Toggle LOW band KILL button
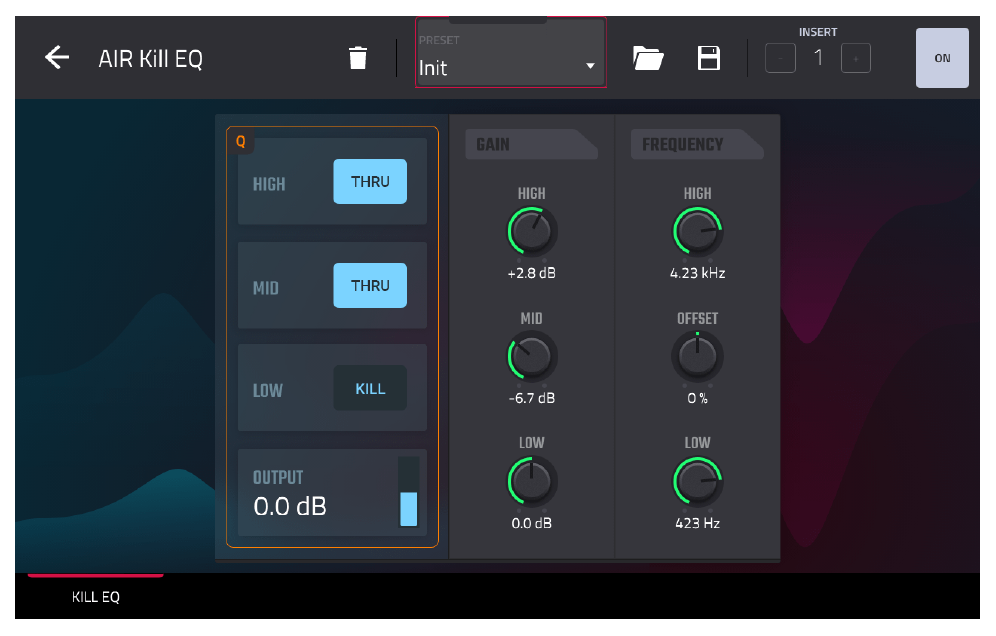Viewport: 996px width, 636px height. [370, 388]
